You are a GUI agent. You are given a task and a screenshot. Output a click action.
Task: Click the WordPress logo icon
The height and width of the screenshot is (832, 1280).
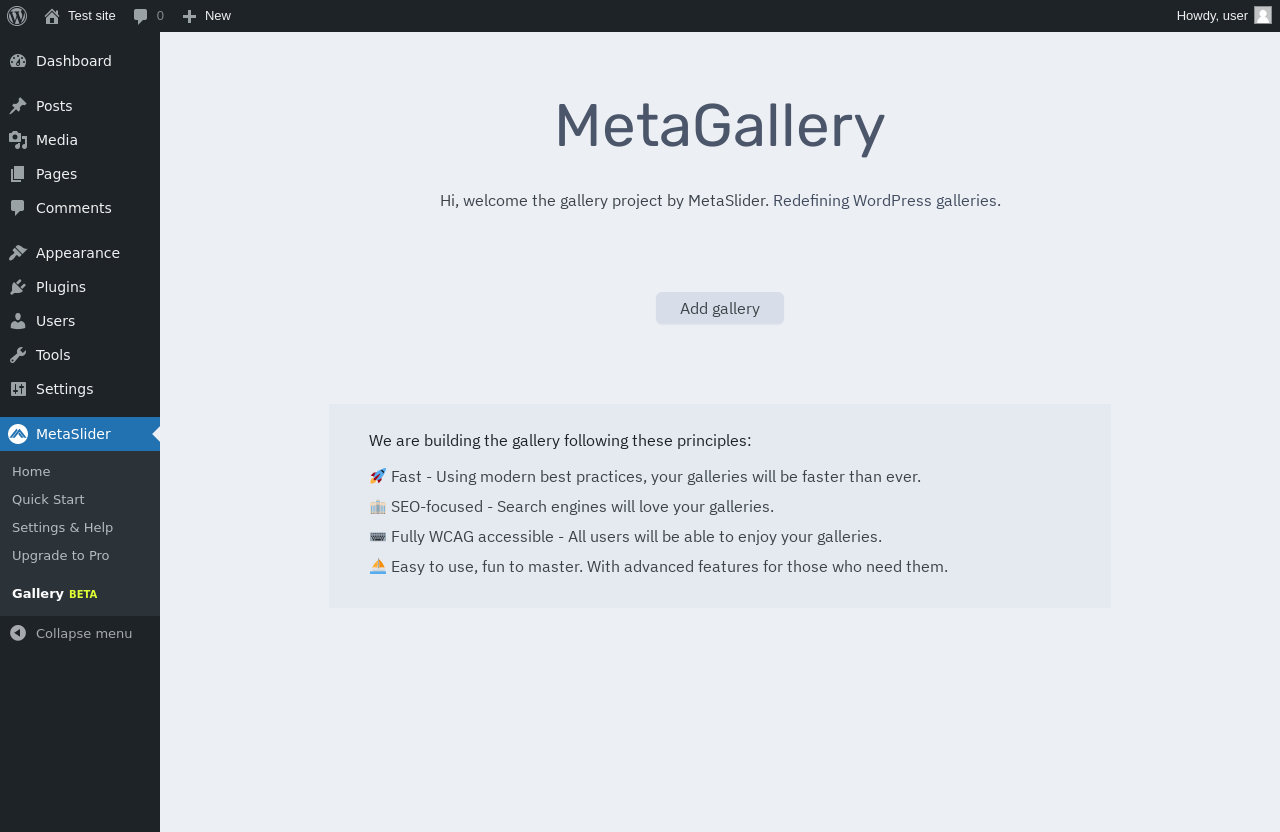pos(17,16)
